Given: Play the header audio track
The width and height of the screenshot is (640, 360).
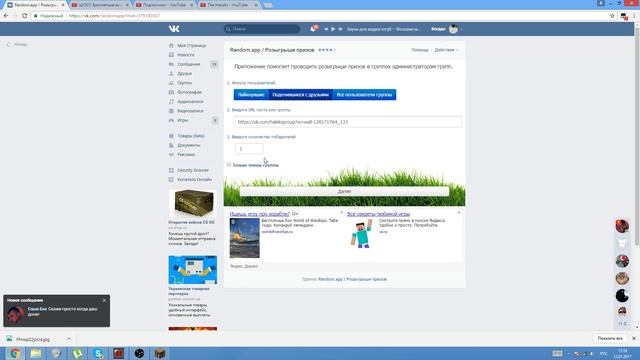Looking at the screenshot, I should tap(333, 29).
